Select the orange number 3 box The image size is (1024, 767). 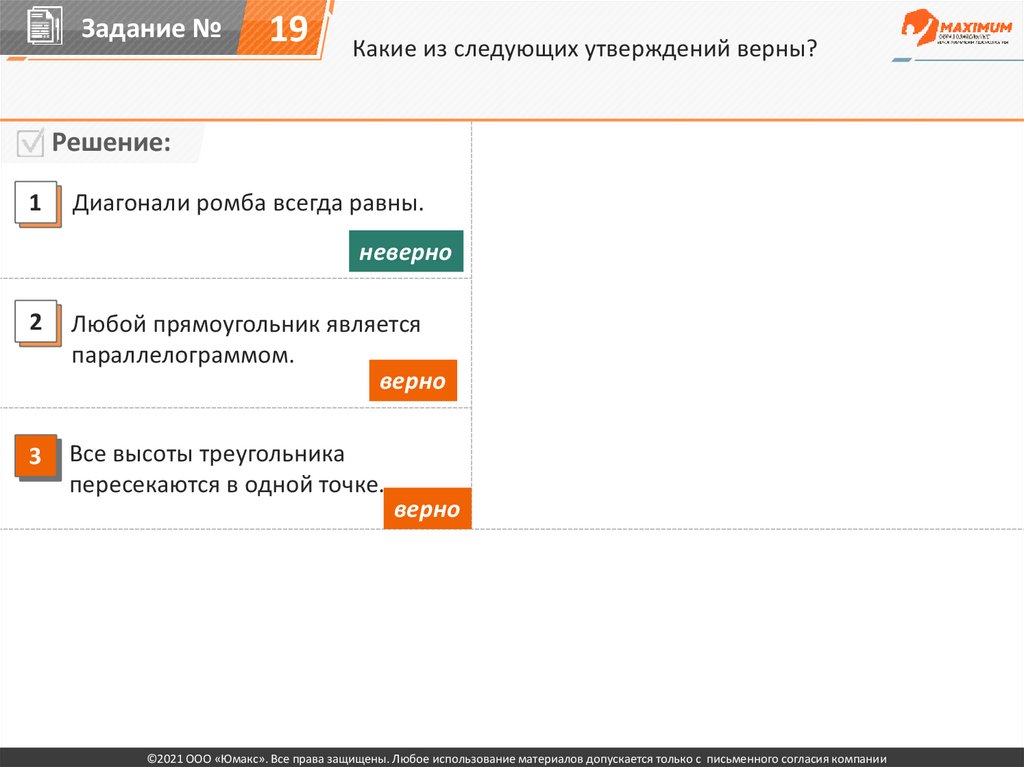click(37, 457)
